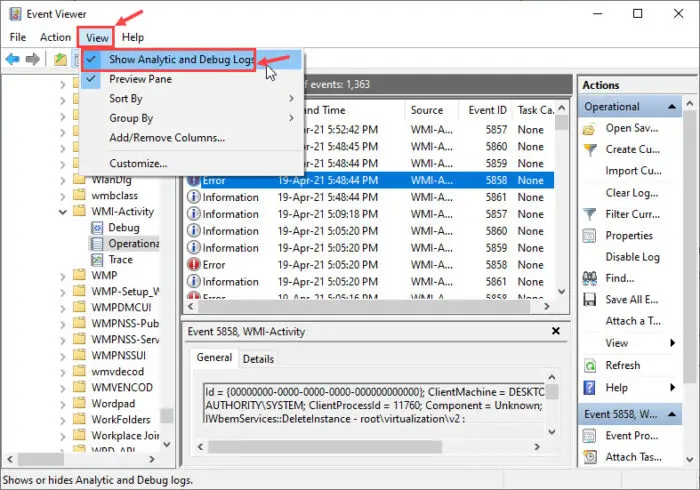
Task: Click the Filter Current Log funnel icon
Action: pyautogui.click(x=590, y=215)
